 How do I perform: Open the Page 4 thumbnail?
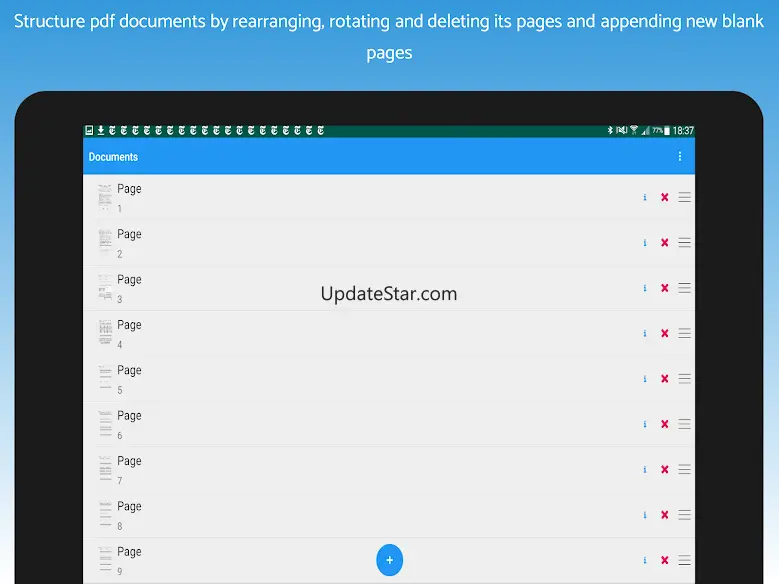[105, 334]
